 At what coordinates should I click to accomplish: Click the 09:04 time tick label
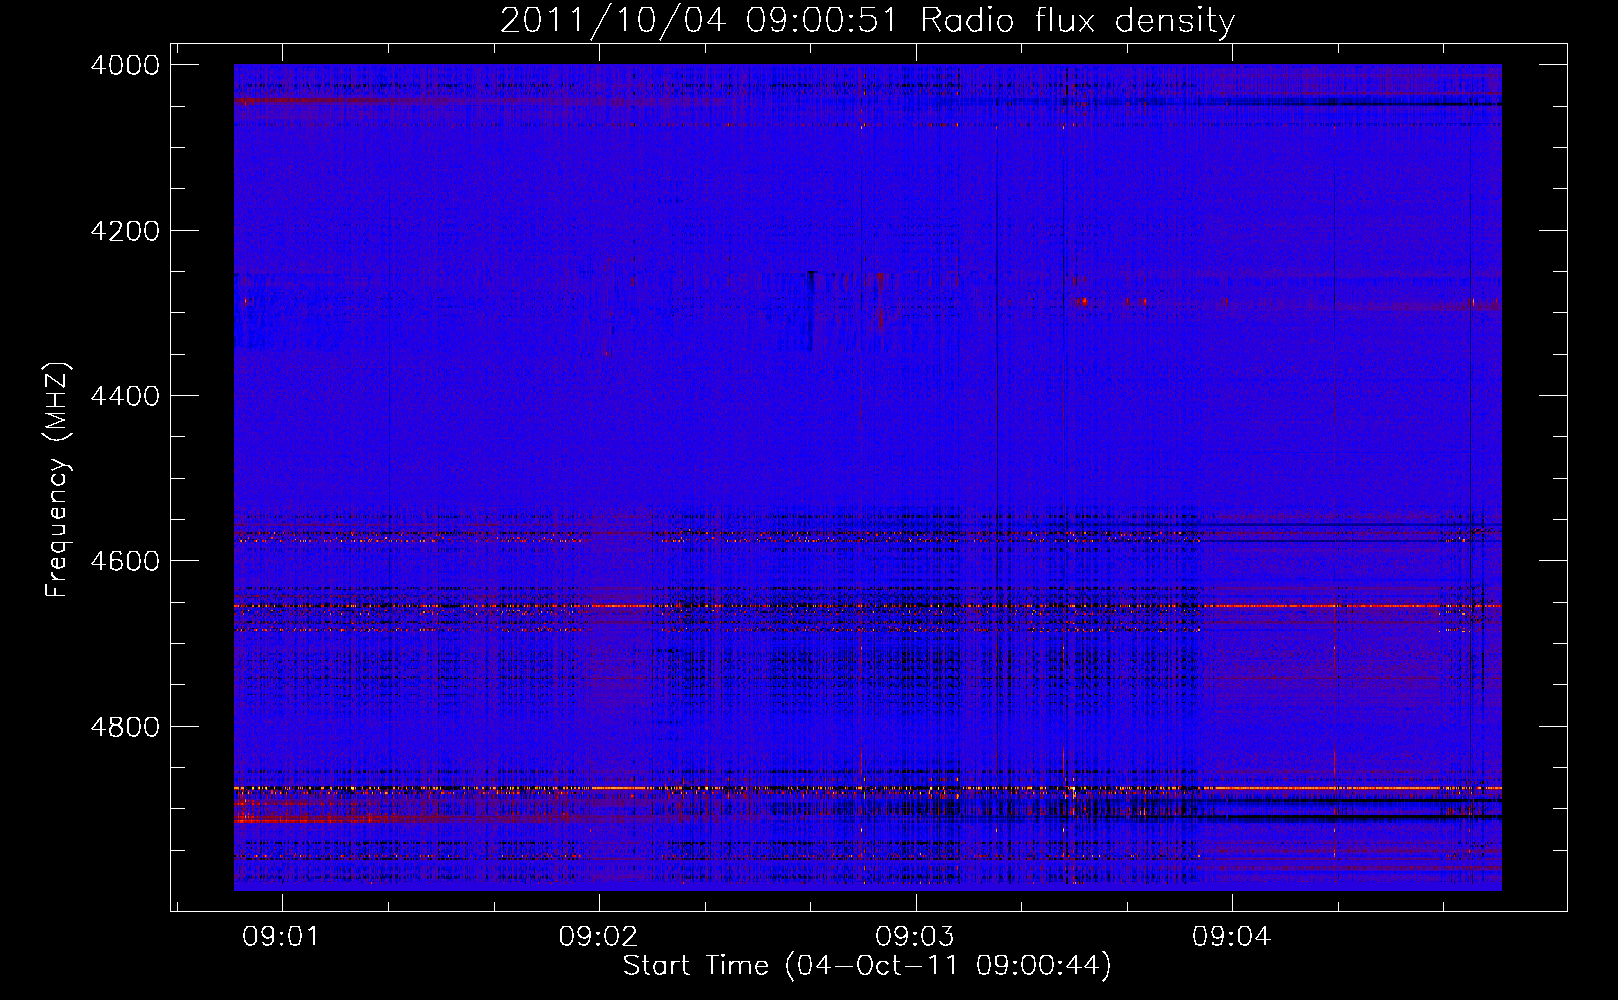(x=1232, y=937)
